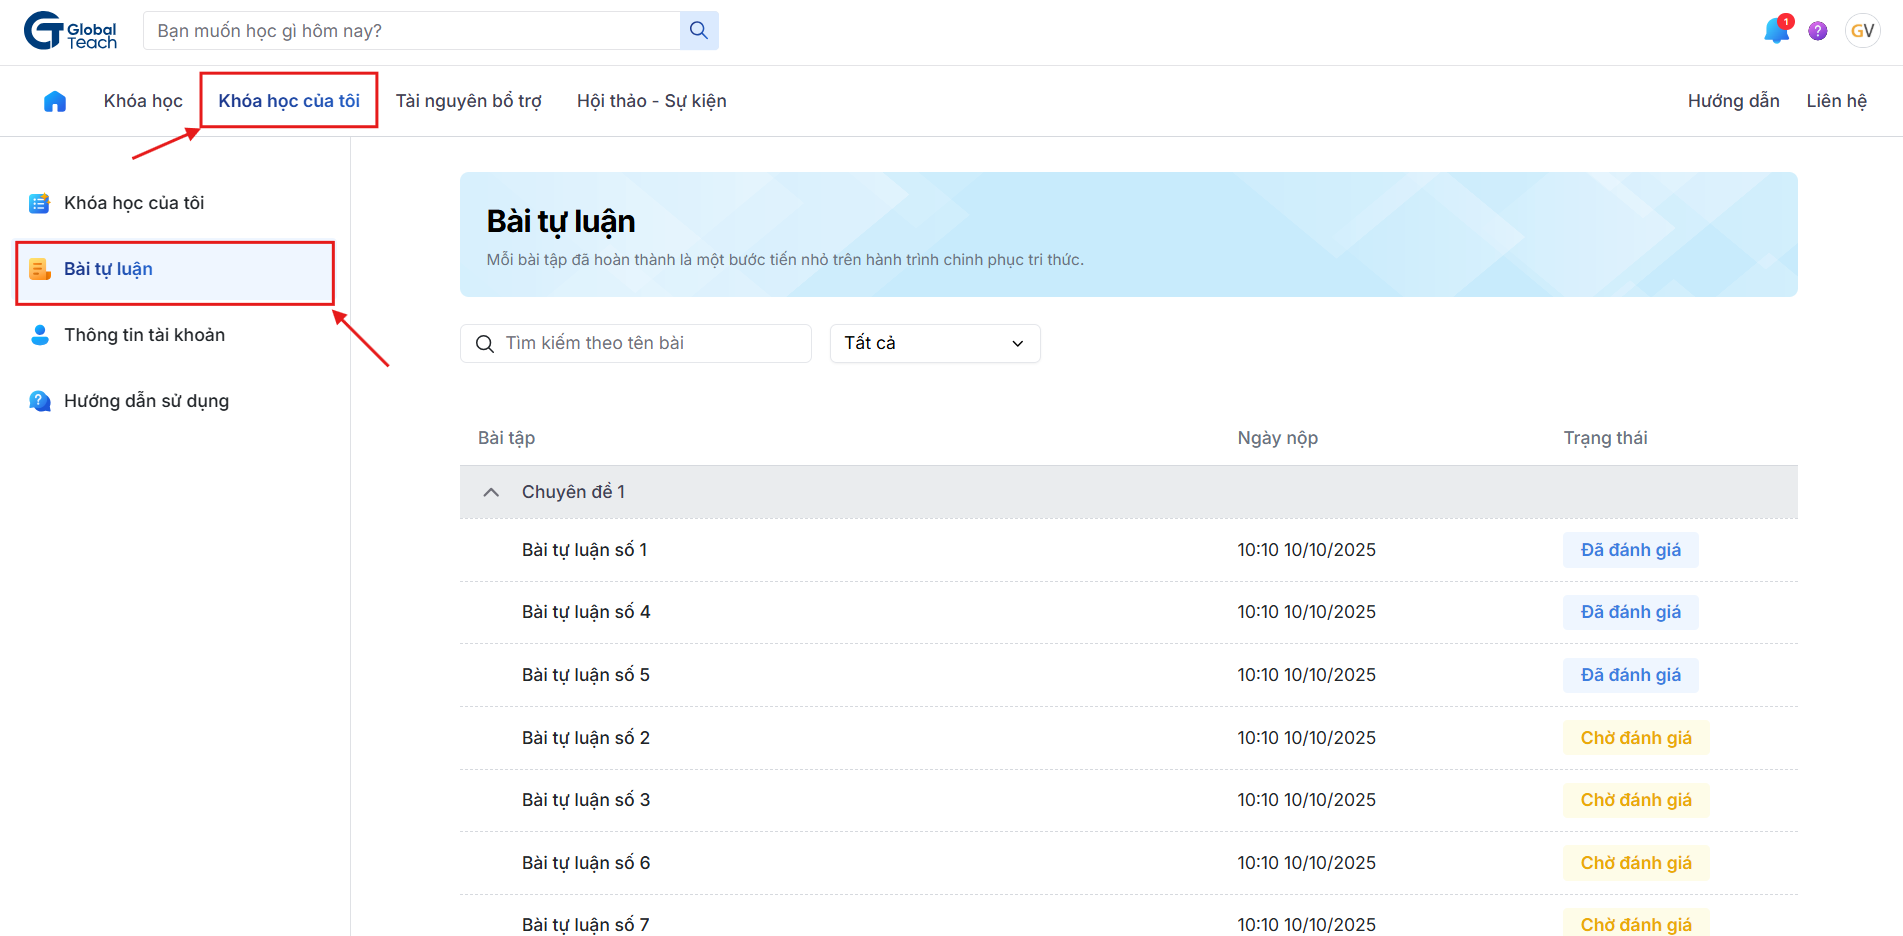Open Hội thảo - Sự kiện tab
This screenshot has width=1903, height=936.
(x=651, y=101)
